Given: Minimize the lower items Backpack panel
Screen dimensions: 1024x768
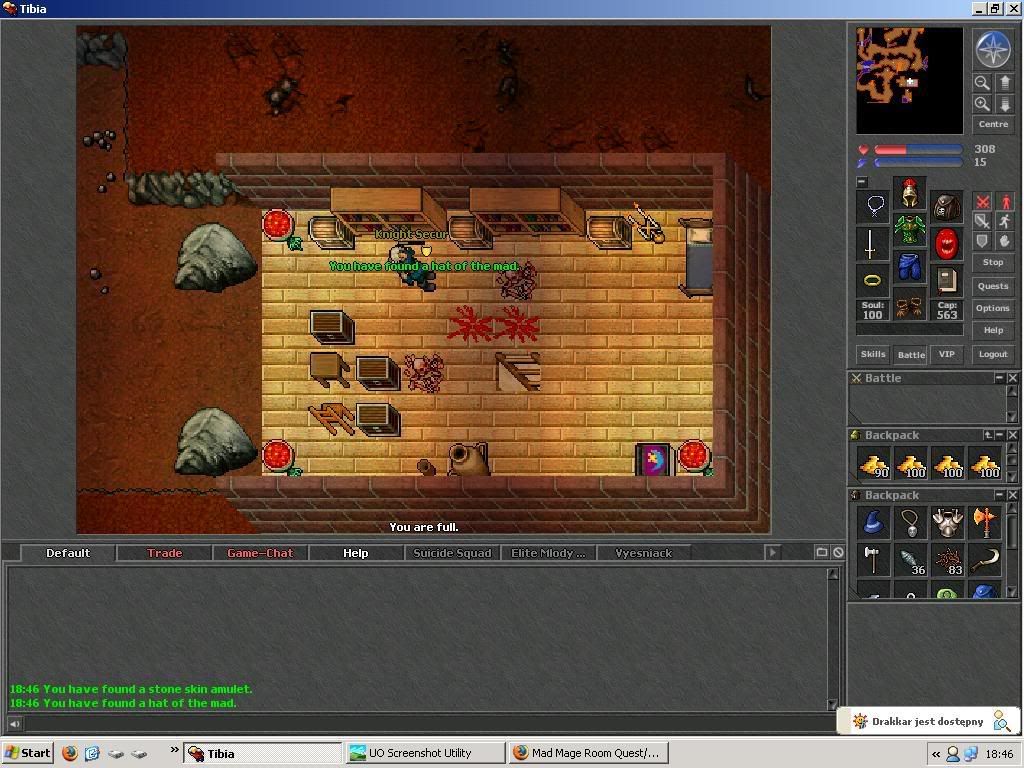Looking at the screenshot, I should pyautogui.click(x=999, y=495).
